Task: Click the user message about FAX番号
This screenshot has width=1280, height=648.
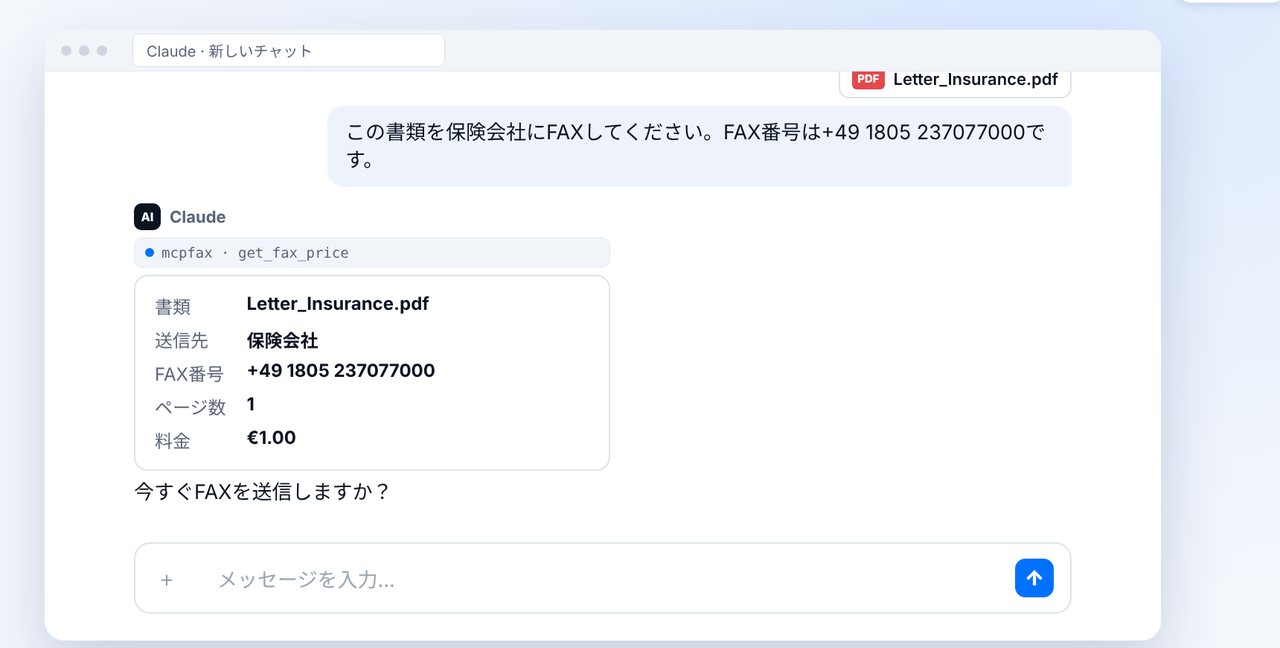Action: pyautogui.click(x=699, y=146)
